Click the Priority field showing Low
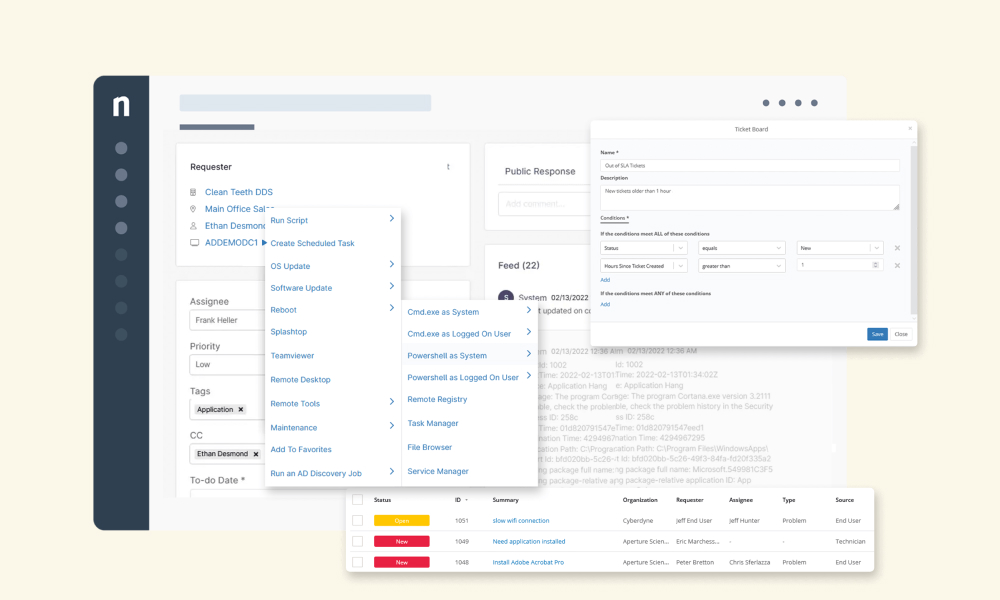Viewport: 1000px width, 600px height. point(227,365)
